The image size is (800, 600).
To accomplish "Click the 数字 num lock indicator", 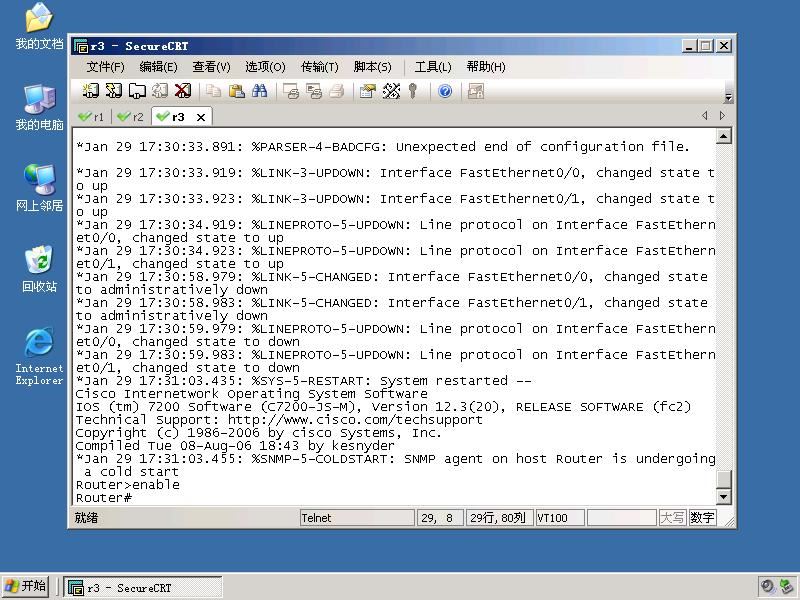I will 702,518.
